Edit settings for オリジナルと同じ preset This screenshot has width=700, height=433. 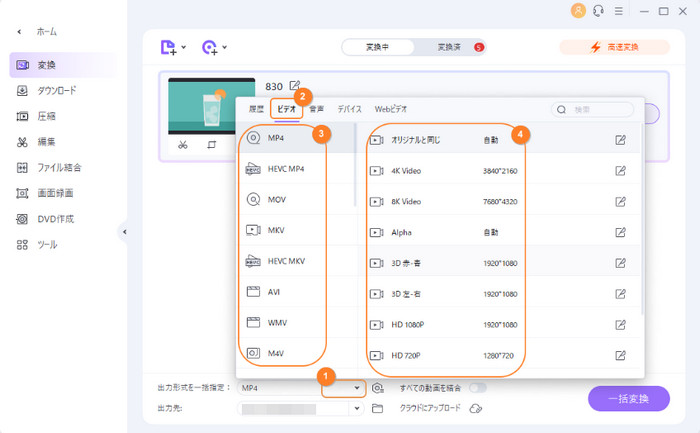tap(621, 140)
